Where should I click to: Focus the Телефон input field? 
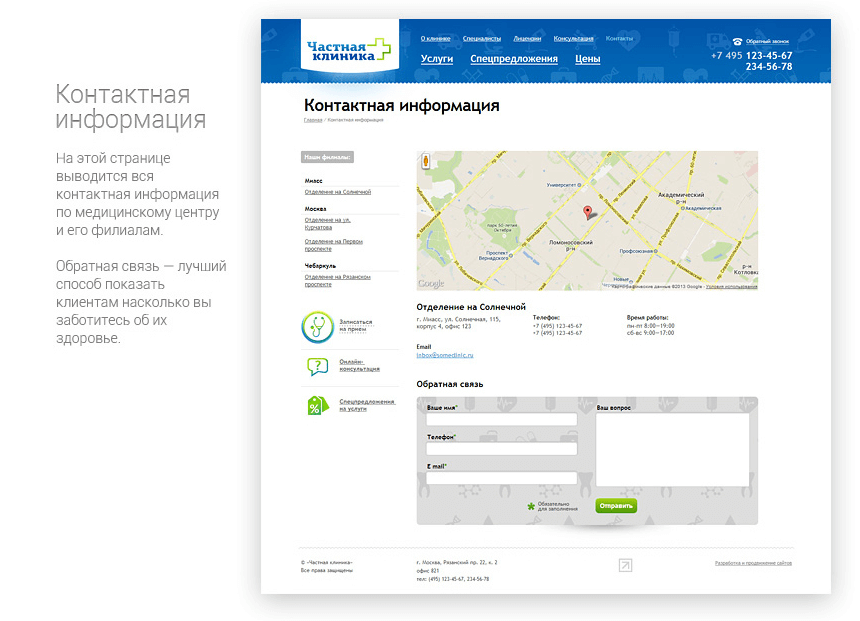[x=501, y=449]
